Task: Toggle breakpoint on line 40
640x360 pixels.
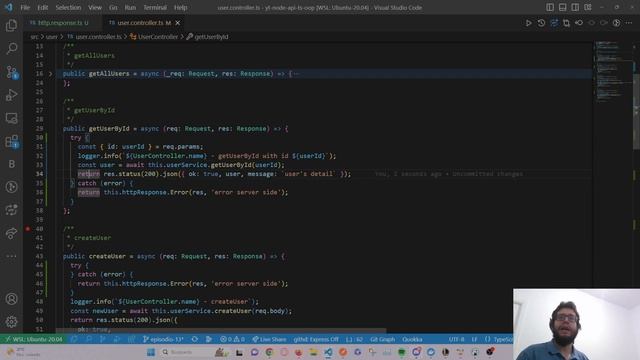Action: pyautogui.click(x=28, y=229)
